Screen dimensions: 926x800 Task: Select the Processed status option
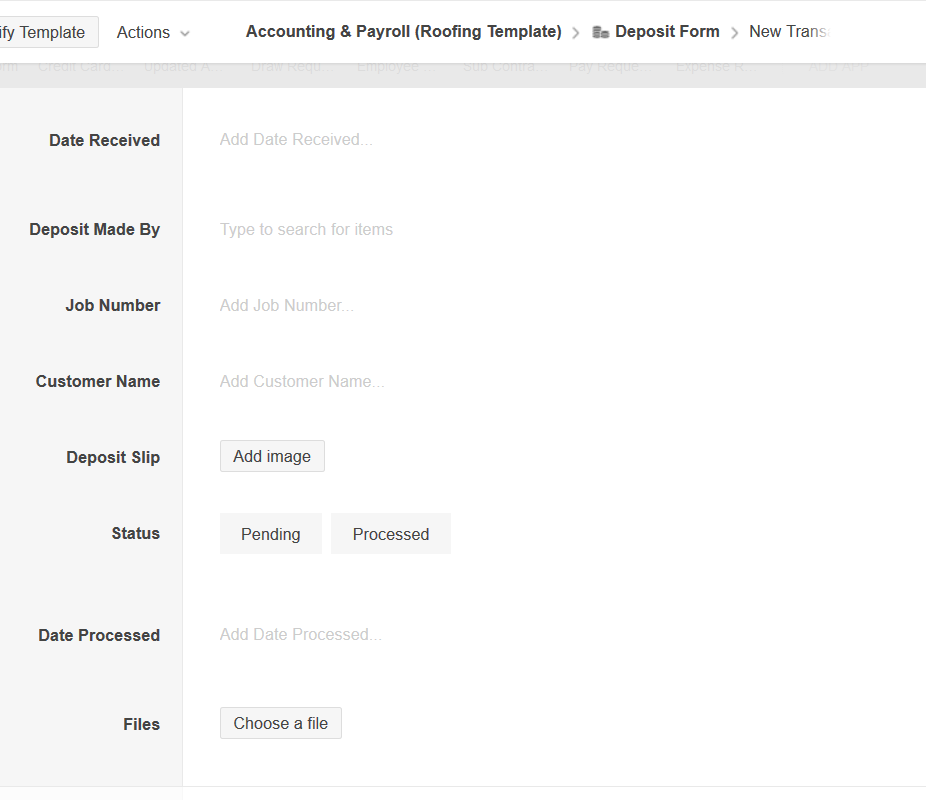click(391, 534)
